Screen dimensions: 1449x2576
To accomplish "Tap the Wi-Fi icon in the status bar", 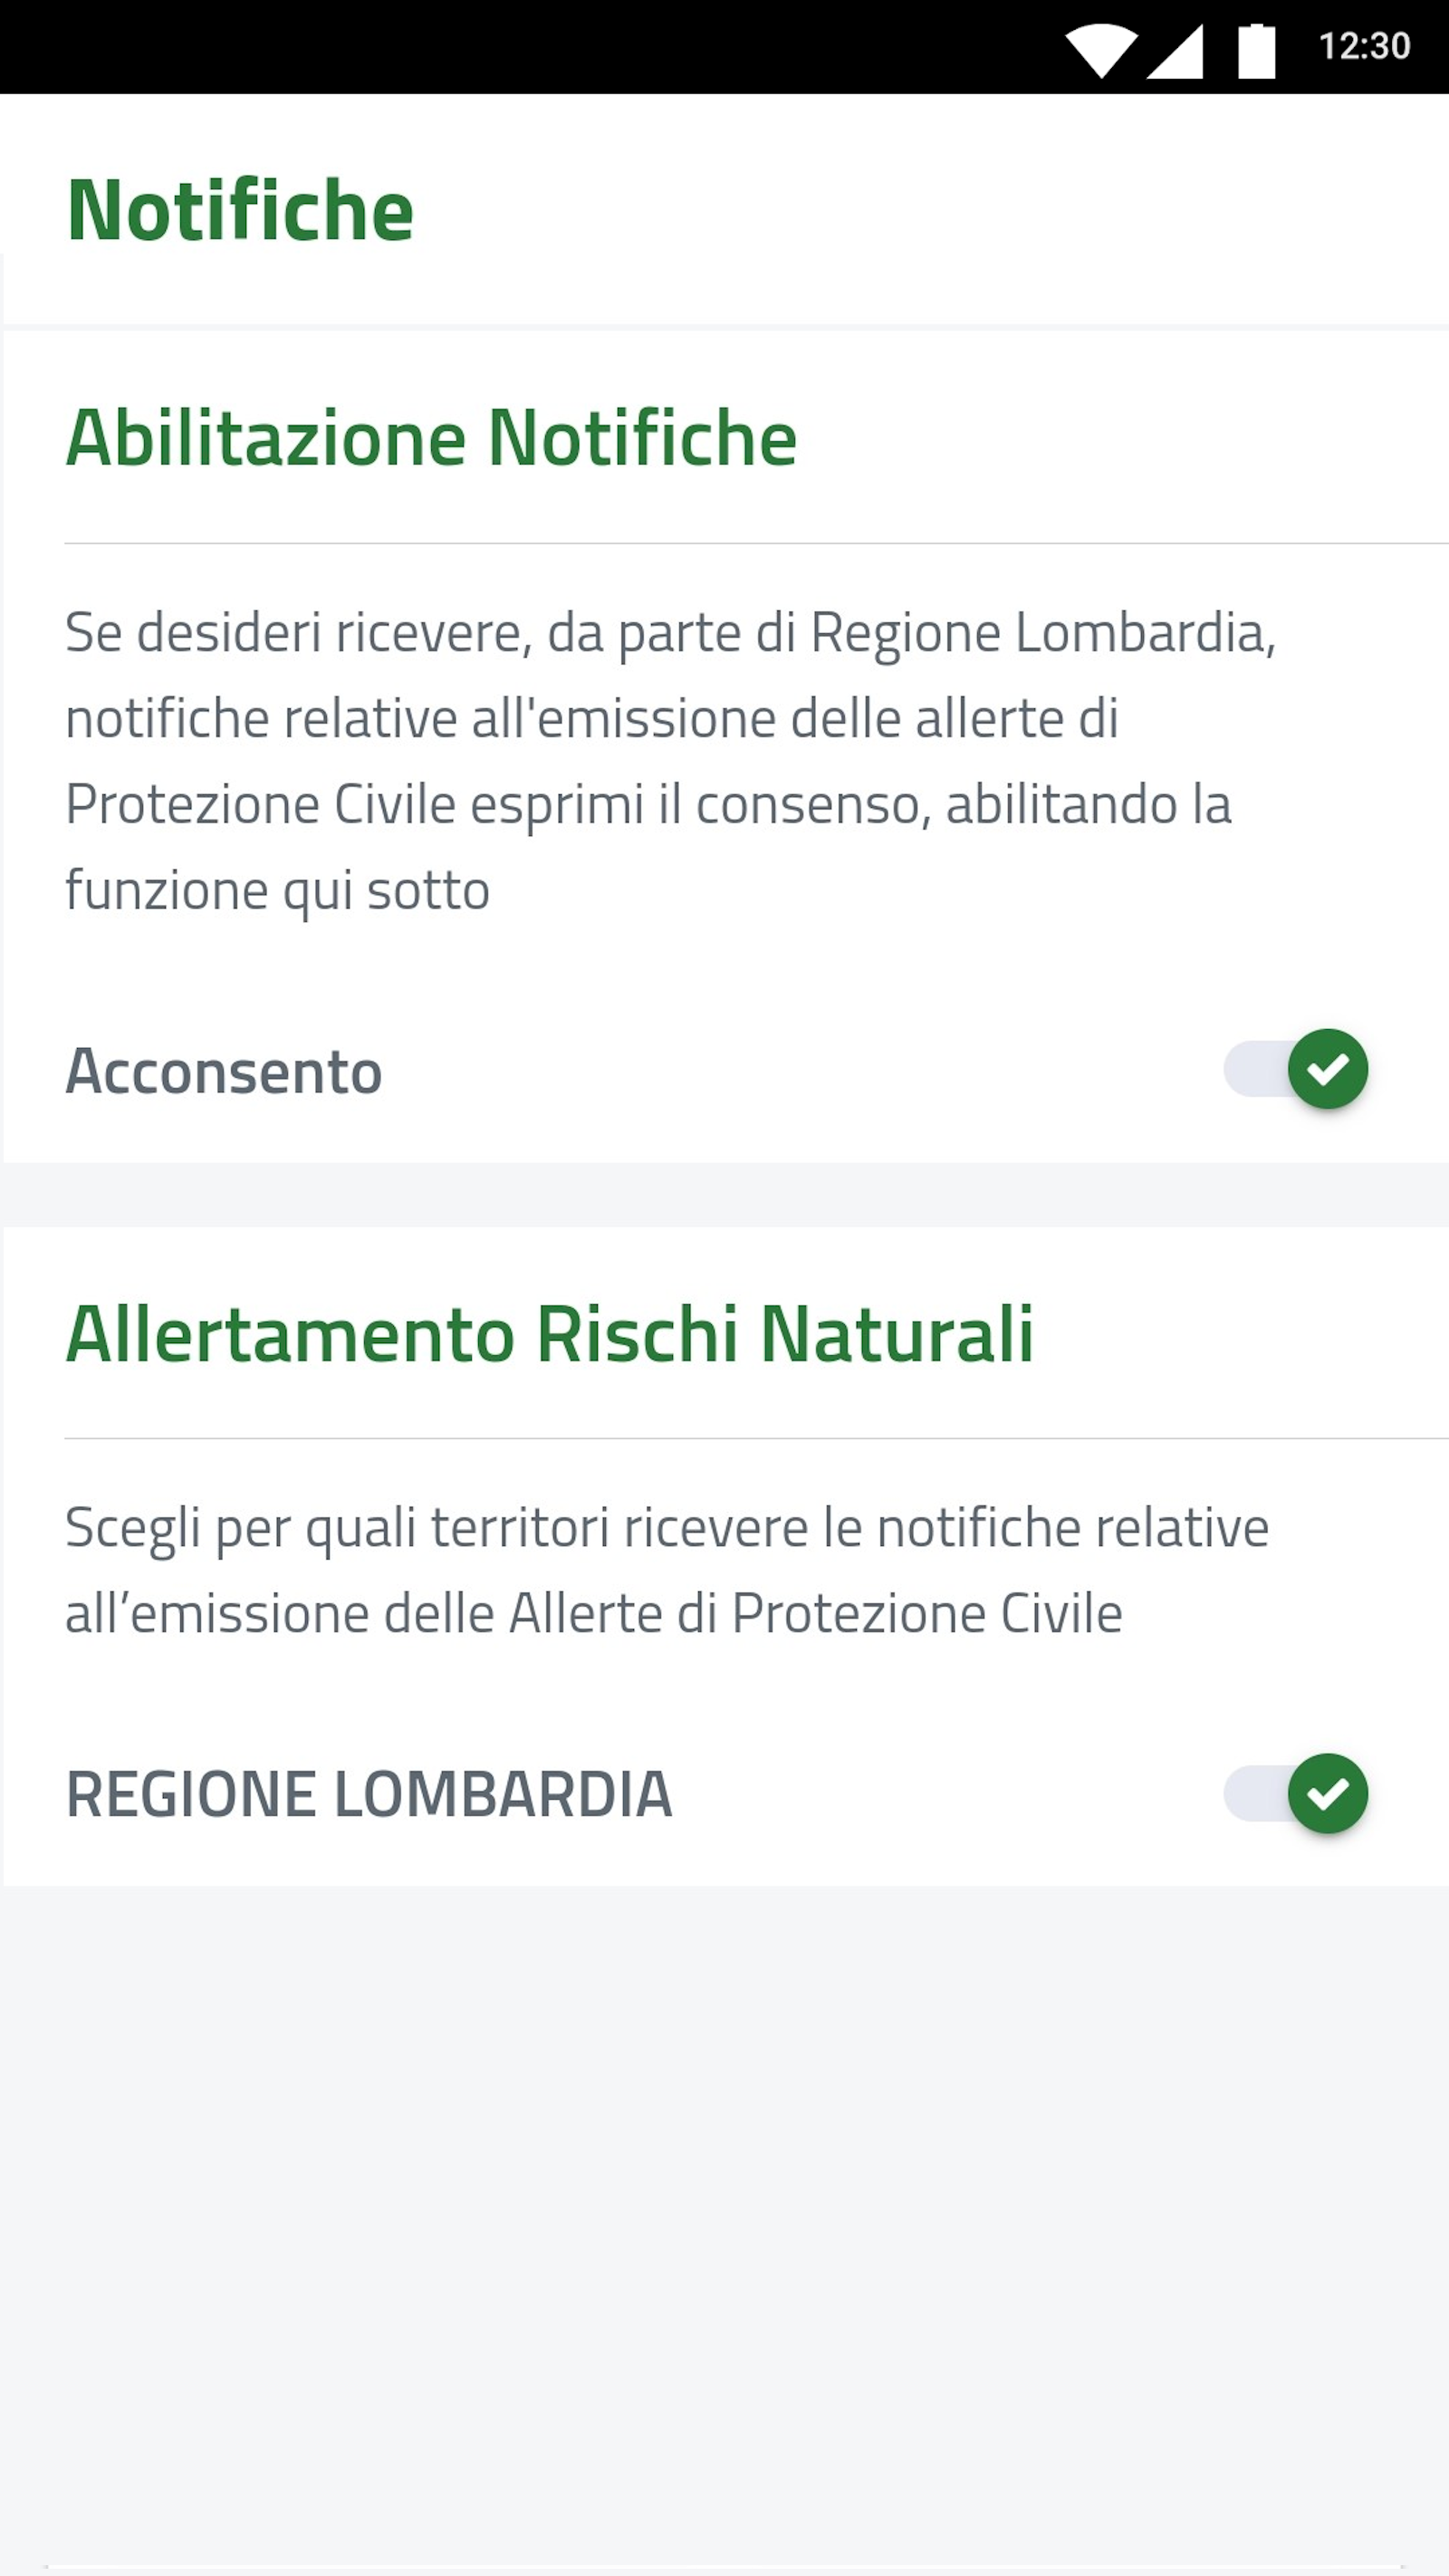I will point(1101,50).
